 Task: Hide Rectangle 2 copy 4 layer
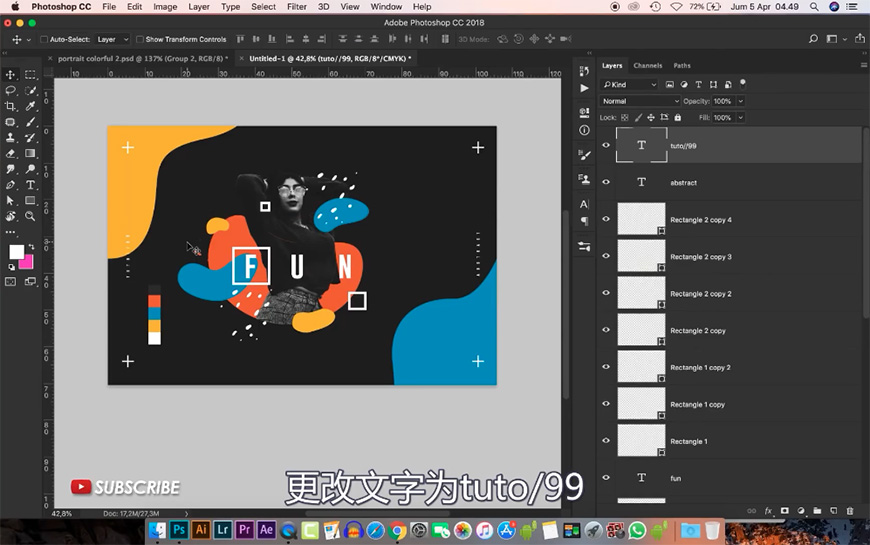606,219
